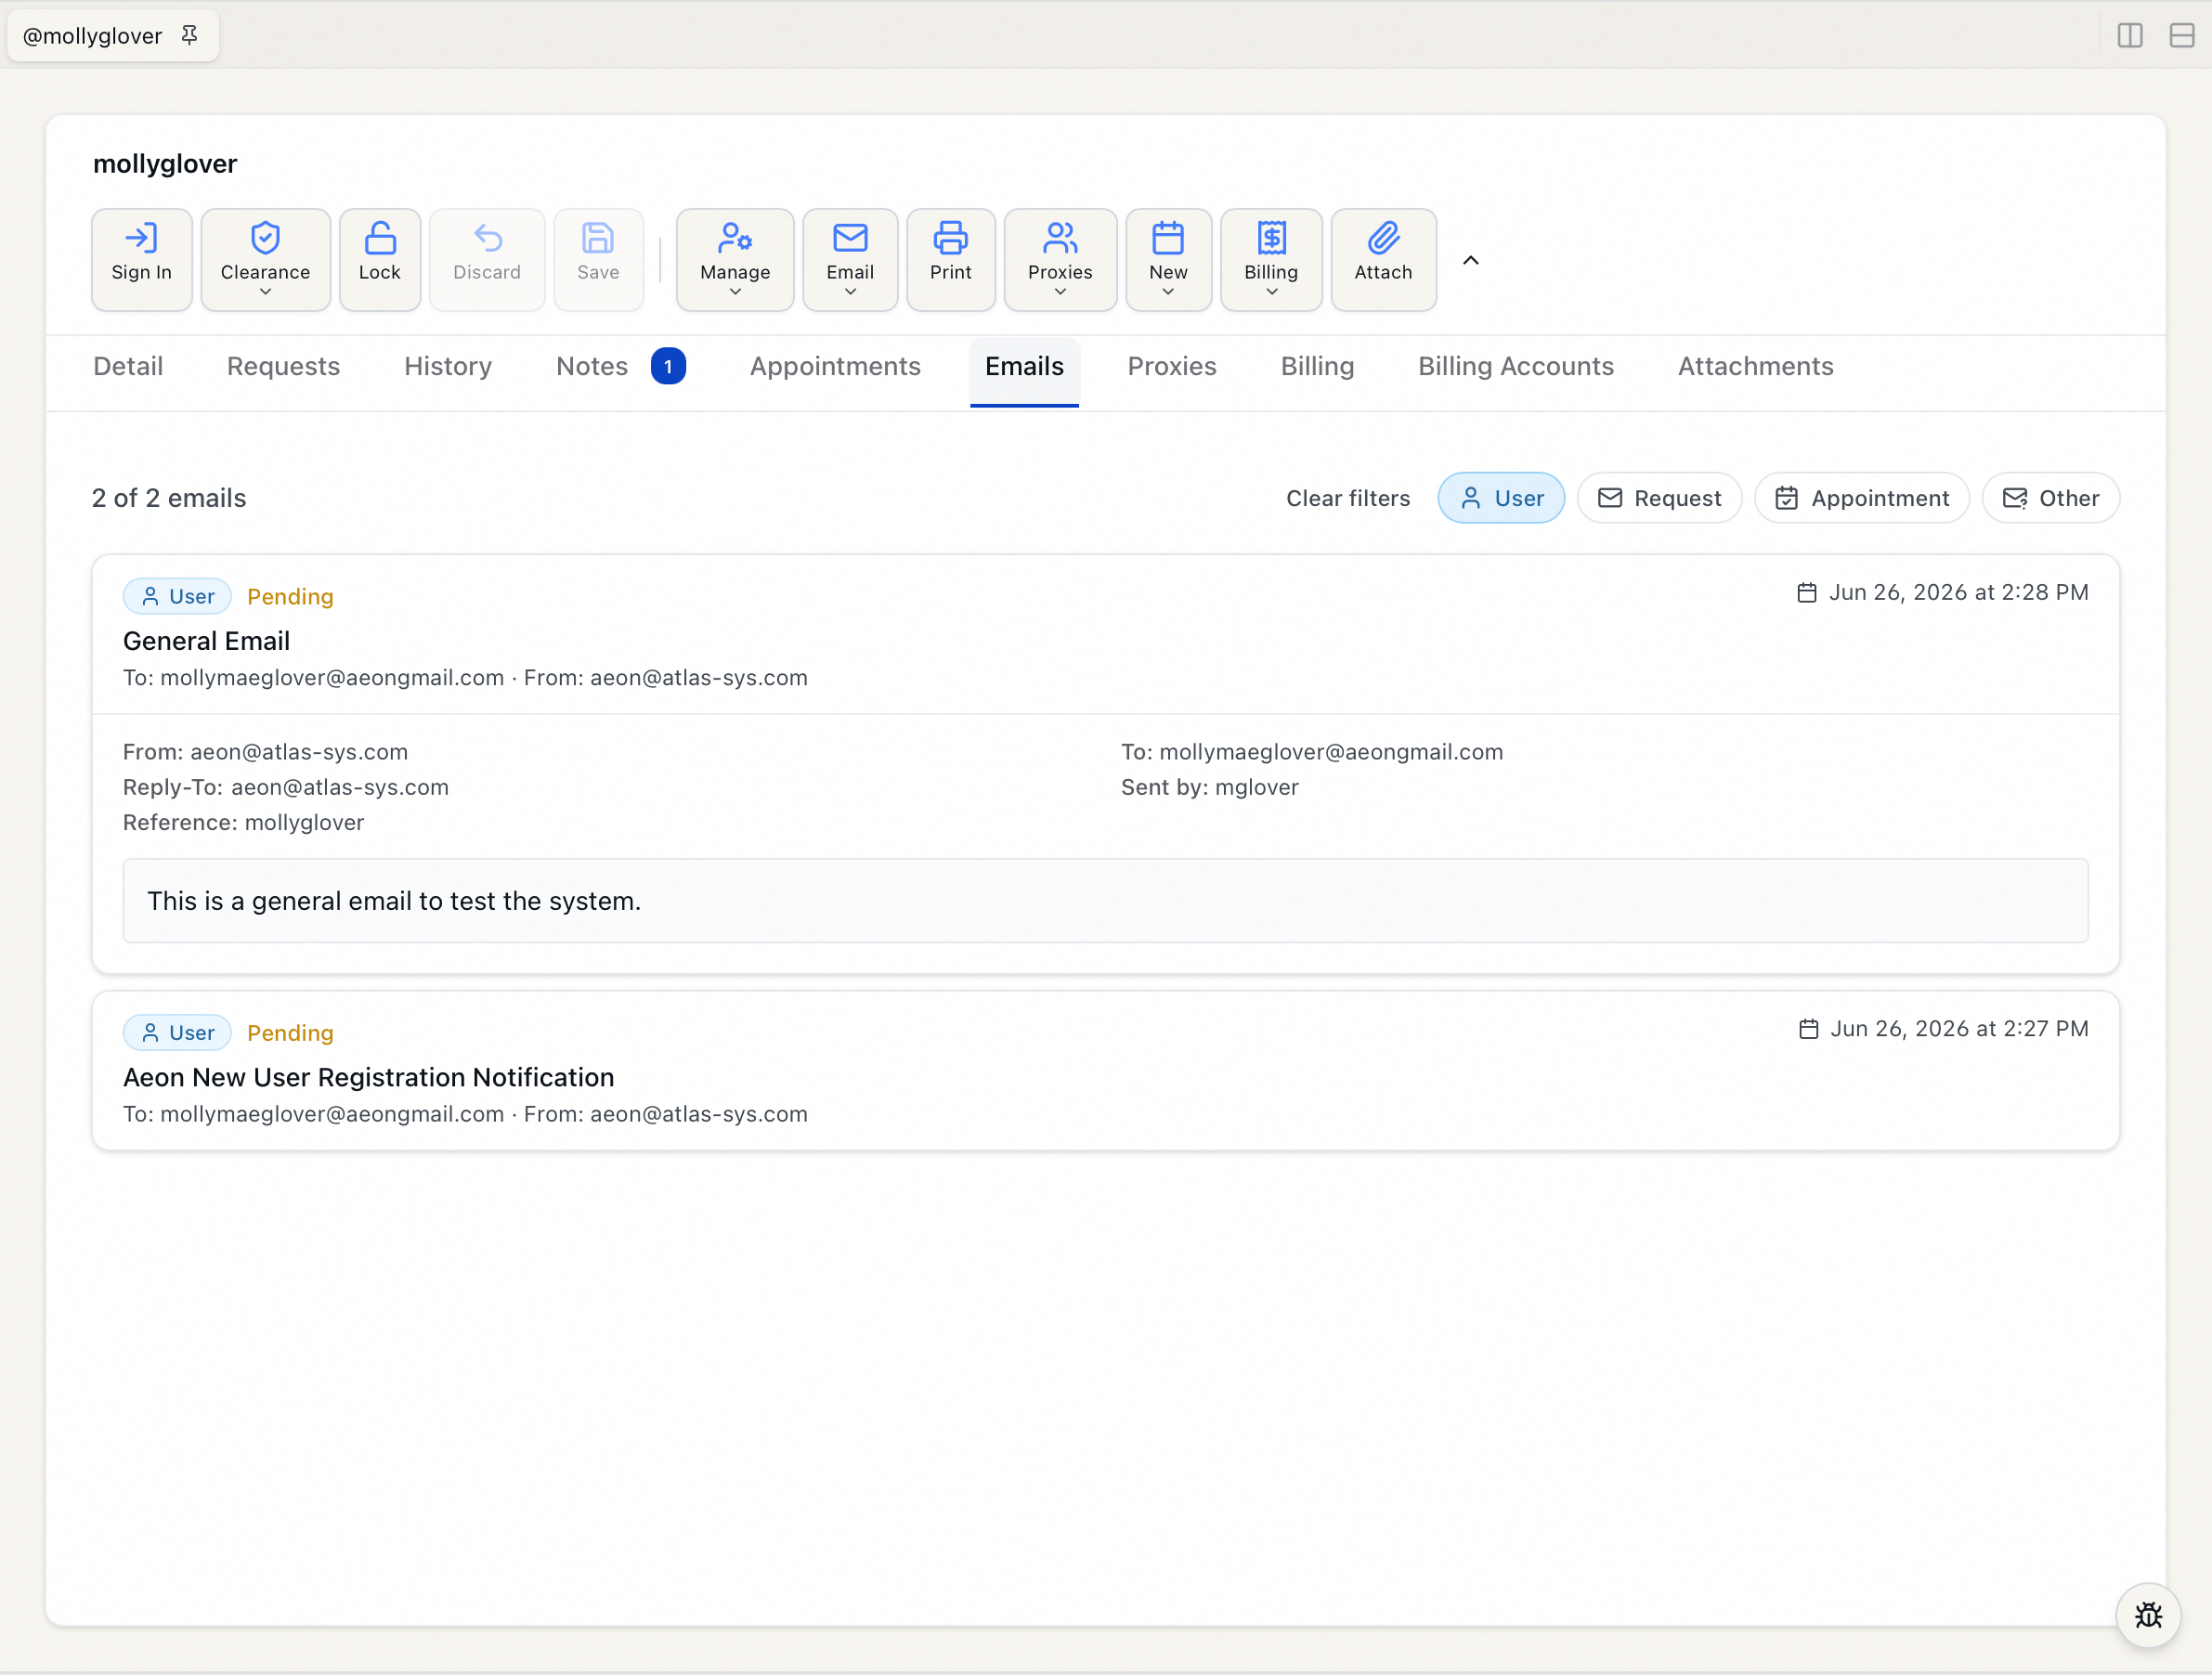Click the Notes count badge
The width and height of the screenshot is (2212, 1675).
click(x=668, y=366)
